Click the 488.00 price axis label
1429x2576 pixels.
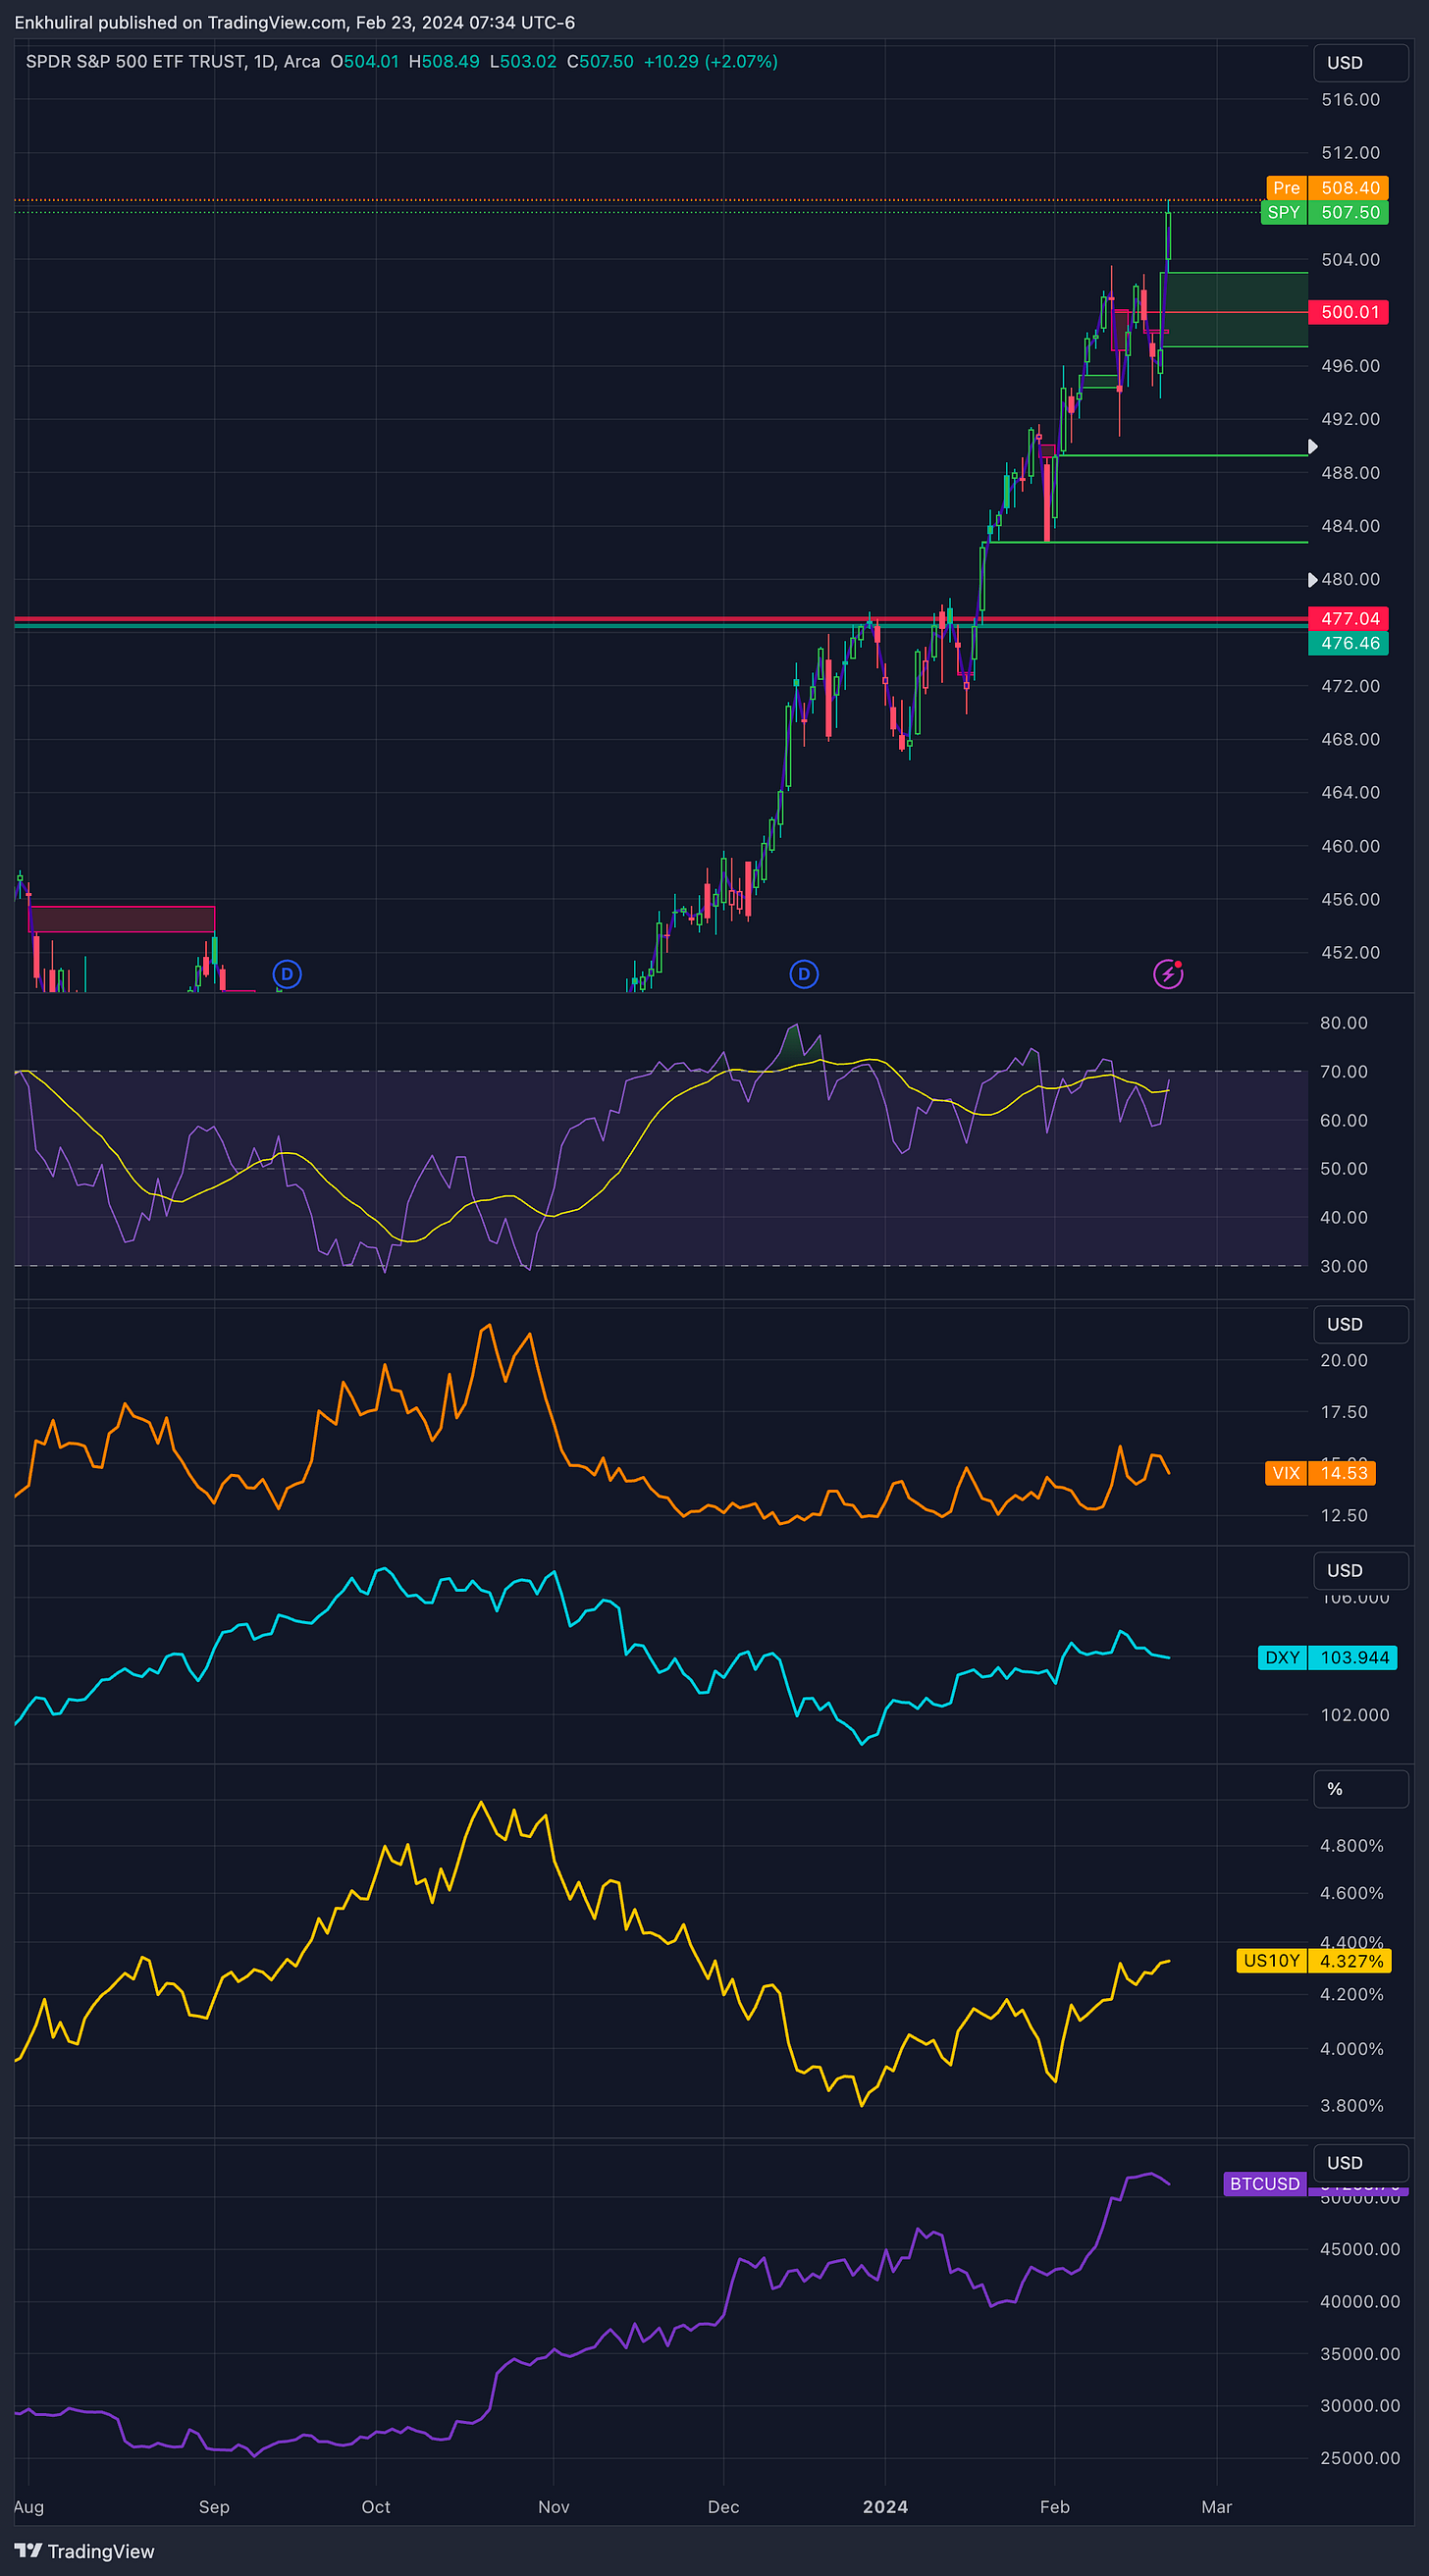[x=1350, y=473]
